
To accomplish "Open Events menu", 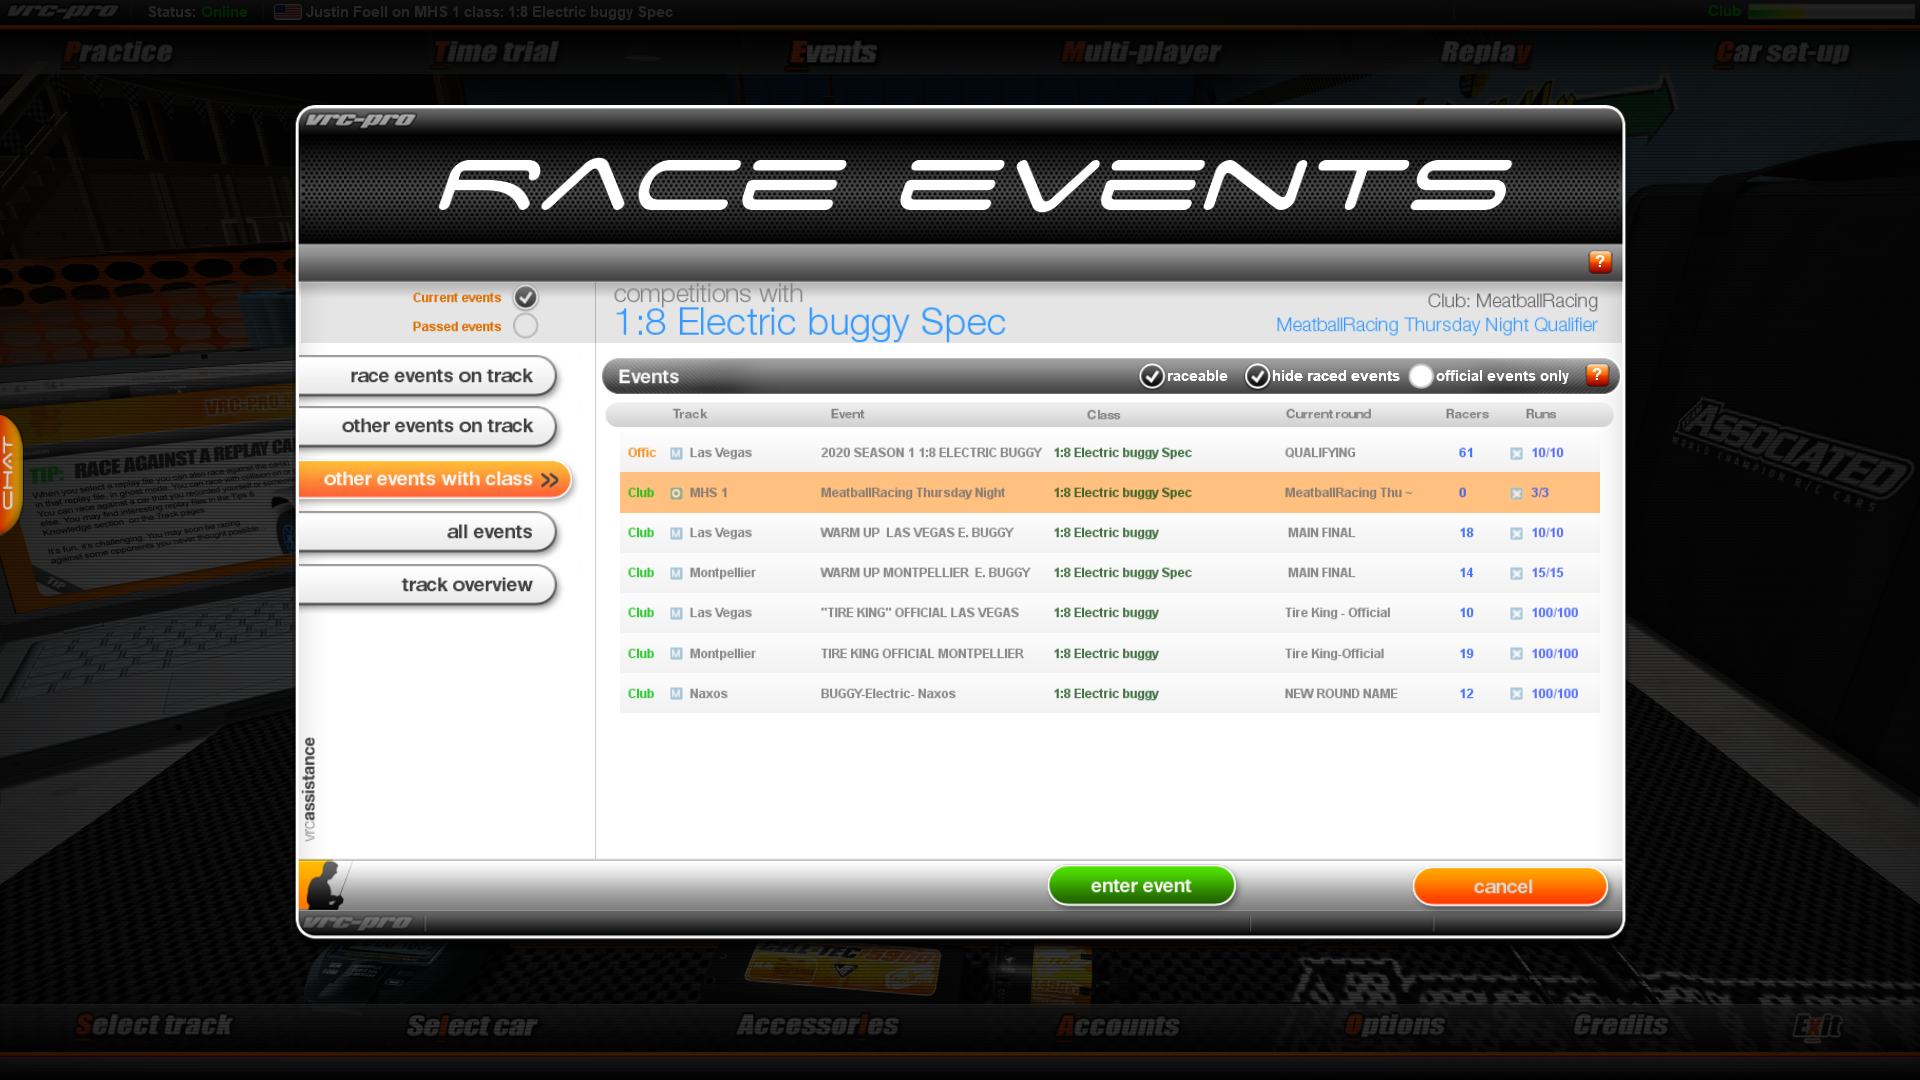I will 833,52.
